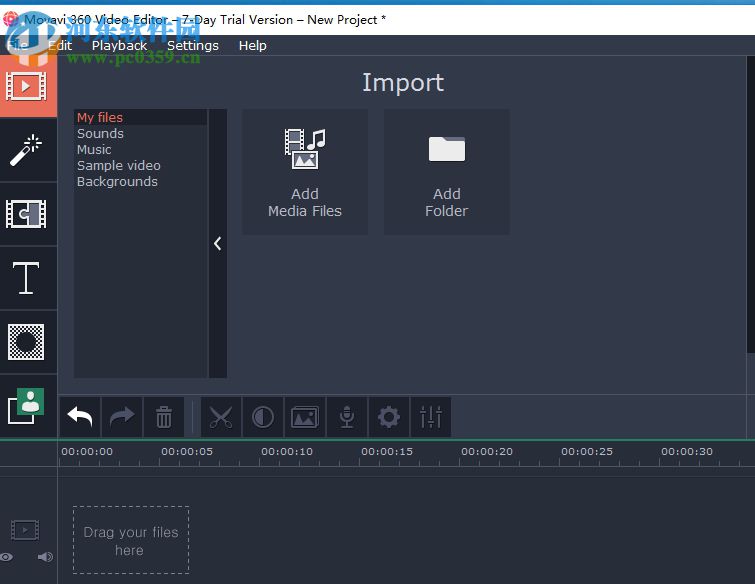755x584 pixels.
Task: Click the video track film icon
Action: 25,530
